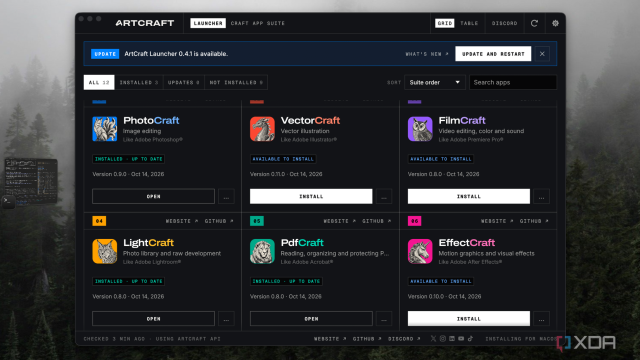Viewport: 640px width, 360px height.
Task: Select the Launcher tab
Action: coord(208,23)
